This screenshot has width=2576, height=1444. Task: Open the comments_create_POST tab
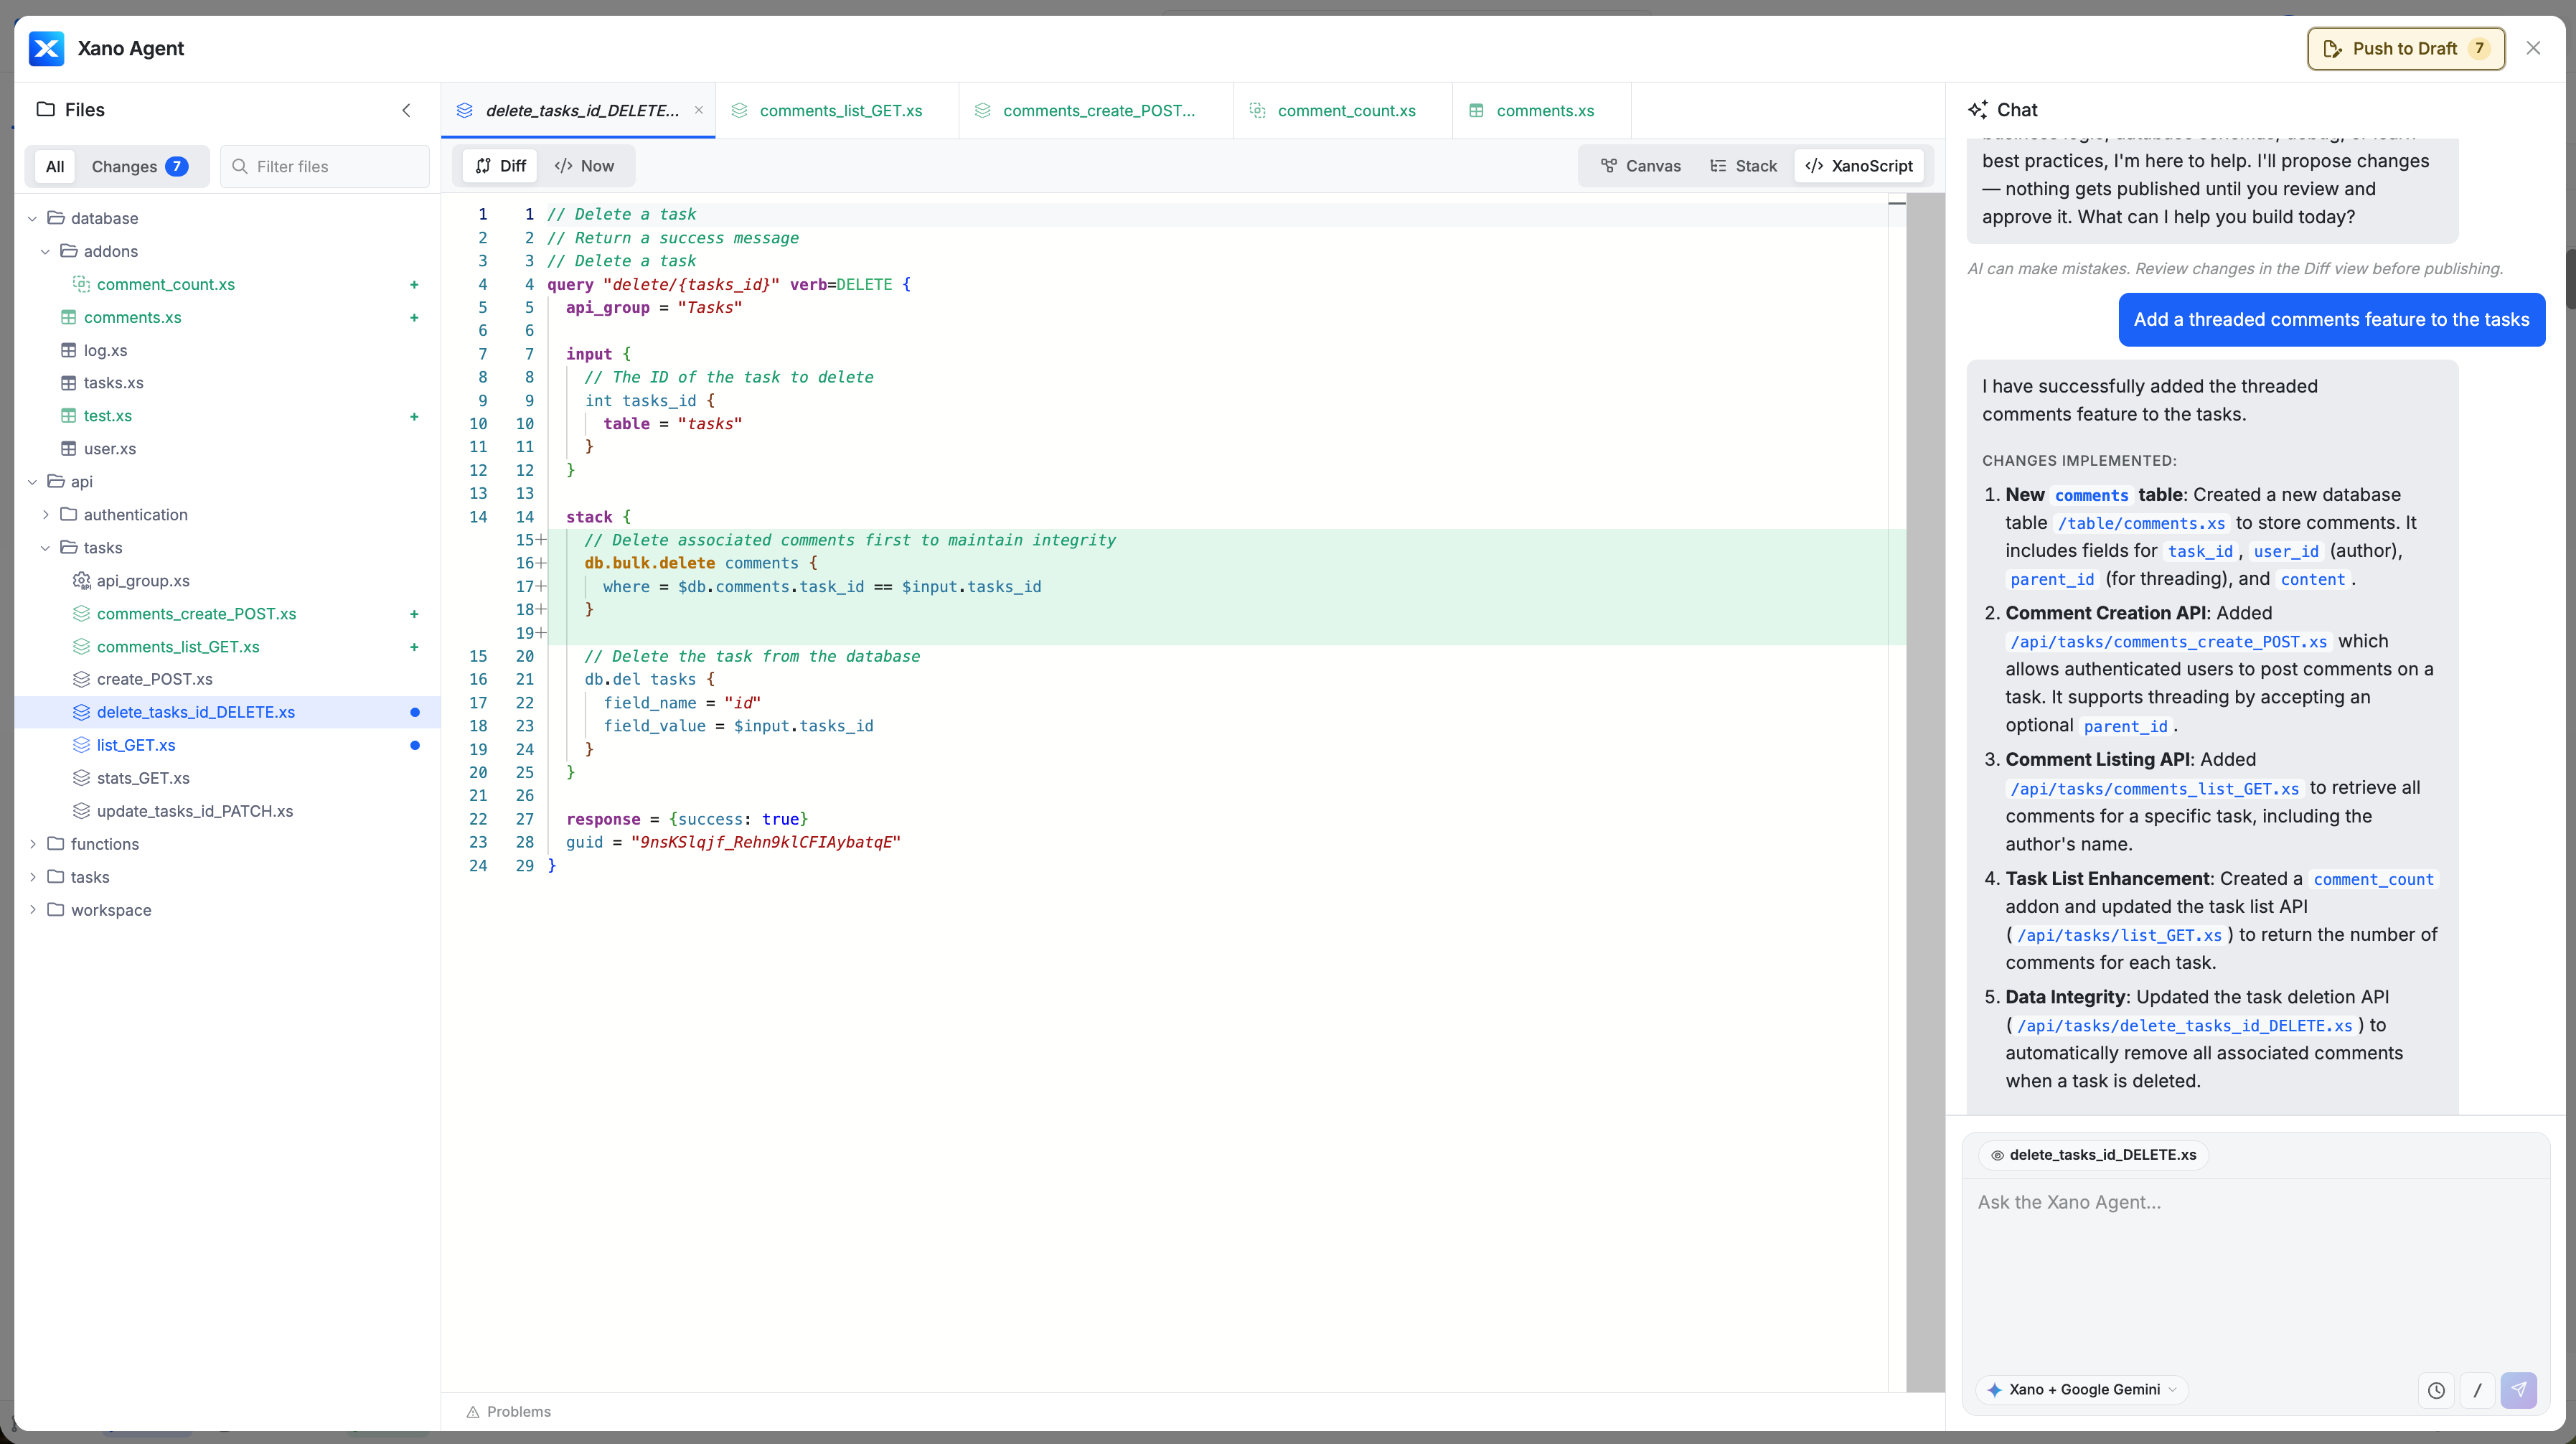coord(1096,110)
